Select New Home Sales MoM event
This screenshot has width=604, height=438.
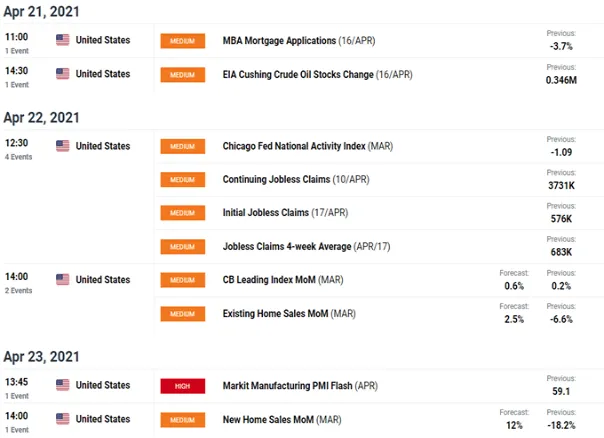pos(282,420)
